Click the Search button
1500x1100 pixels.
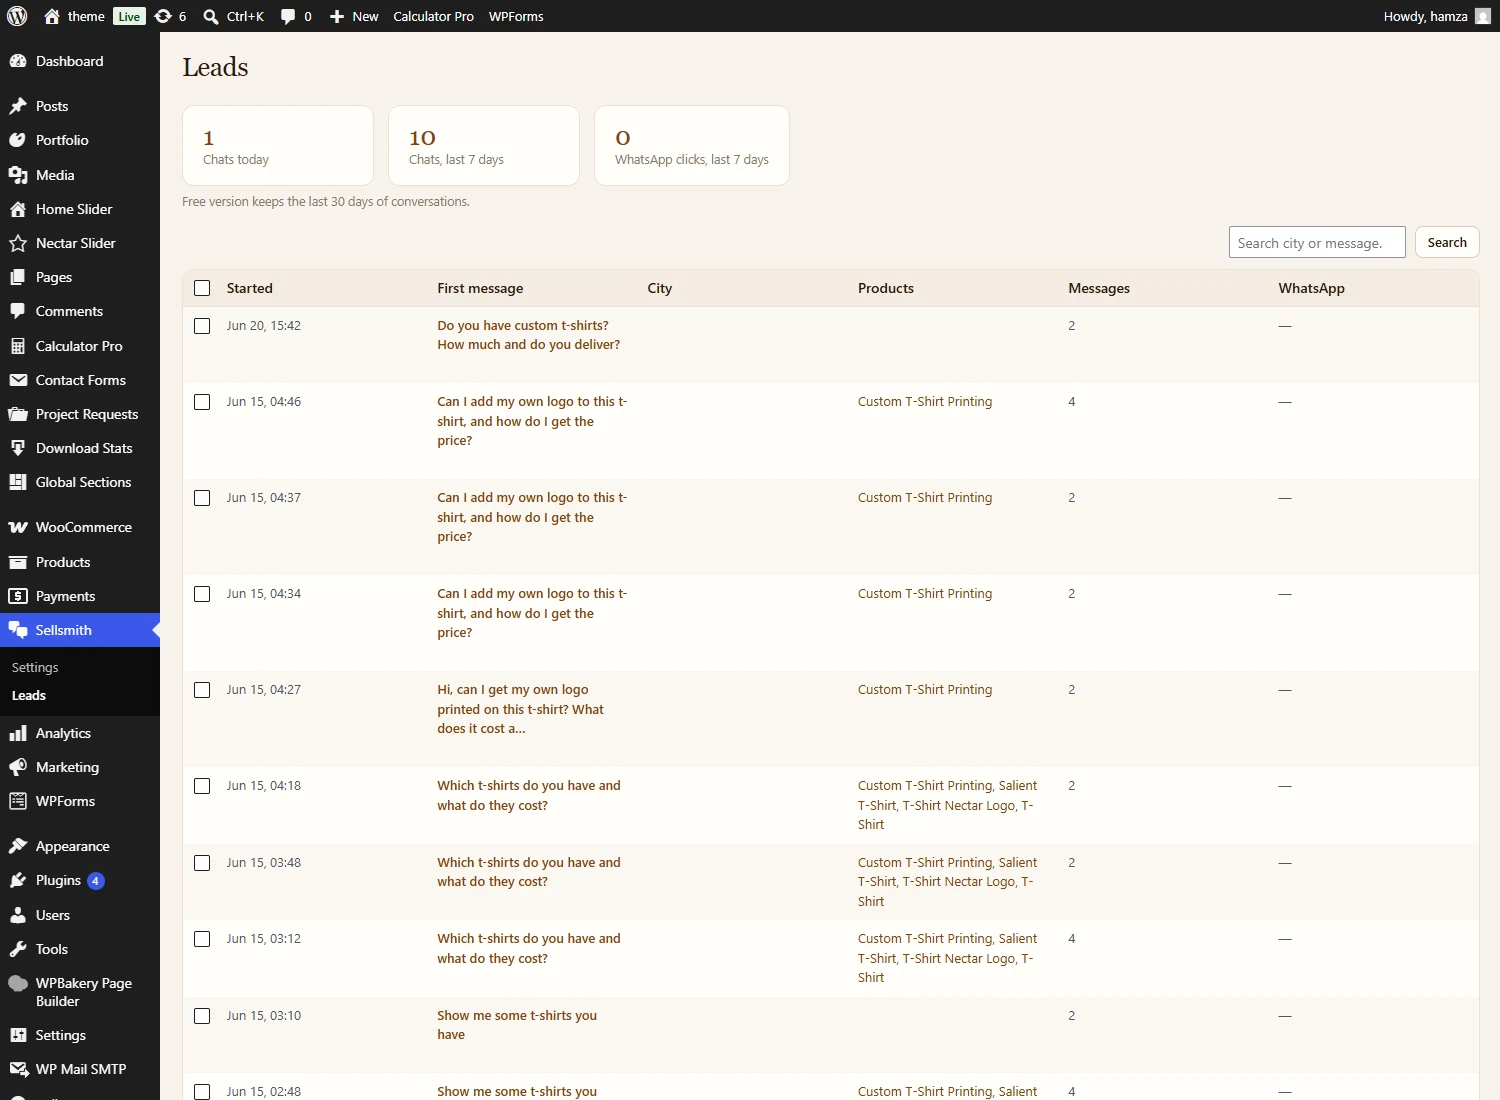coord(1447,242)
